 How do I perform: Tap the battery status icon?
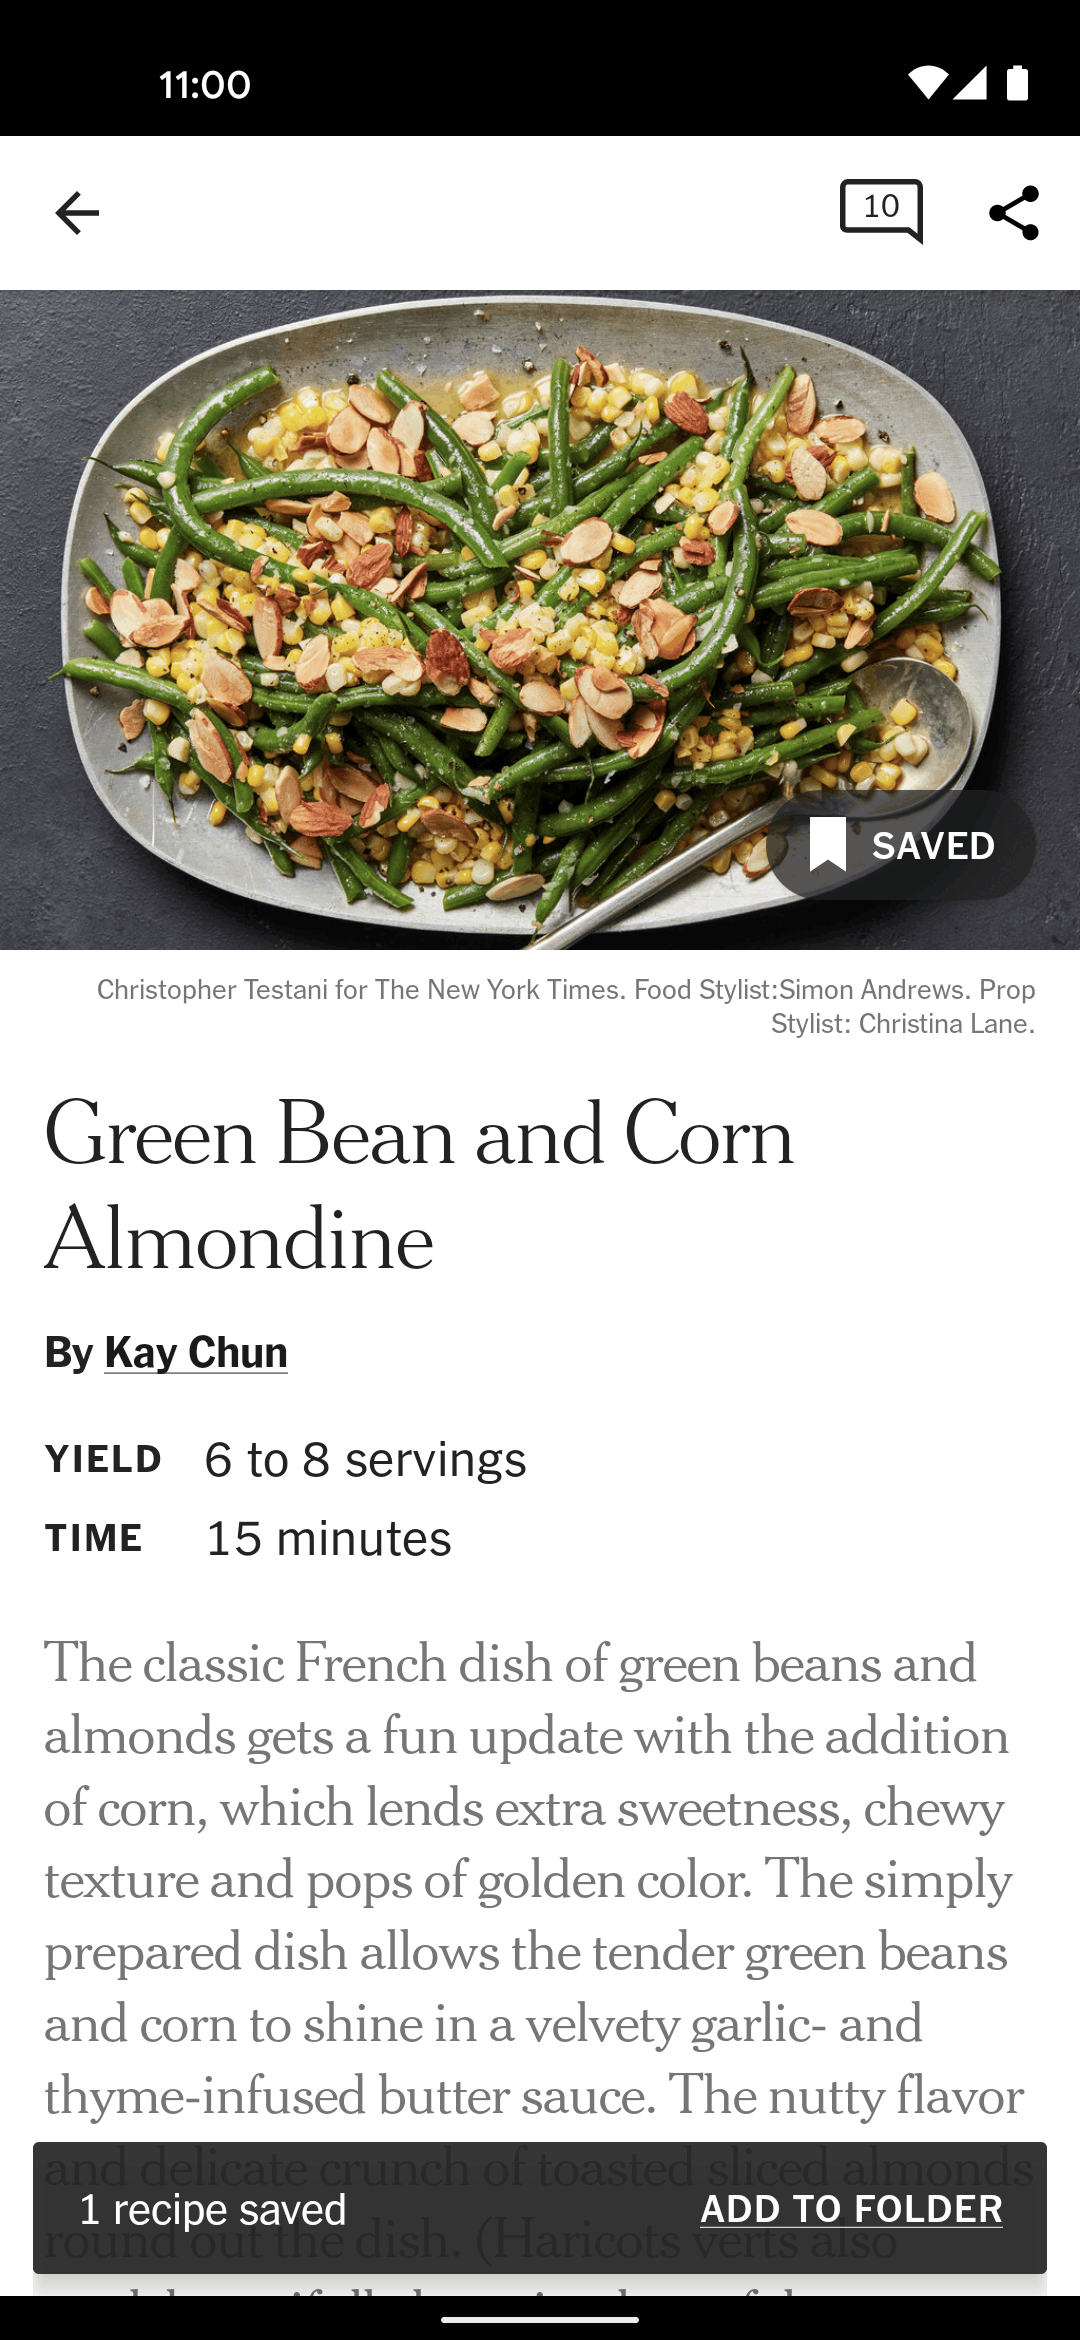[1018, 84]
